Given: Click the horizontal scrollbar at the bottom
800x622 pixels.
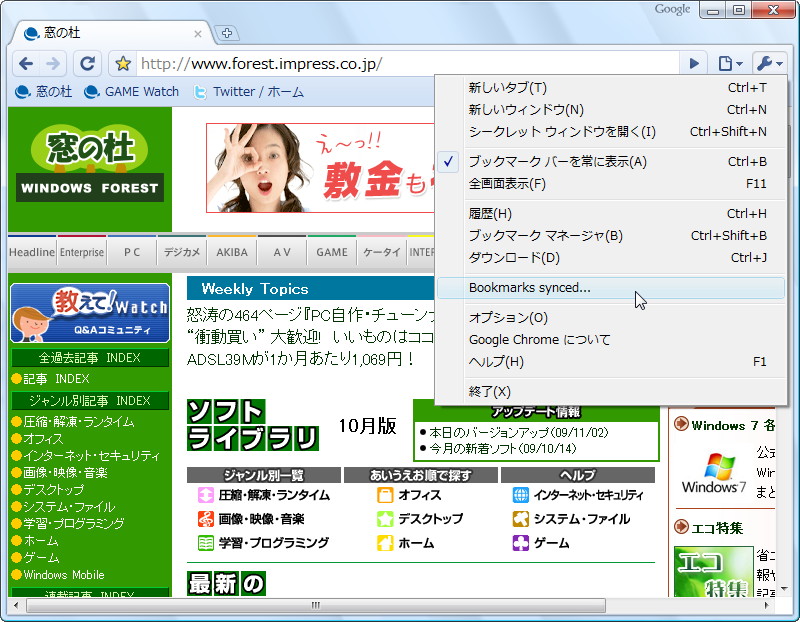Looking at the screenshot, I should [x=314, y=604].
